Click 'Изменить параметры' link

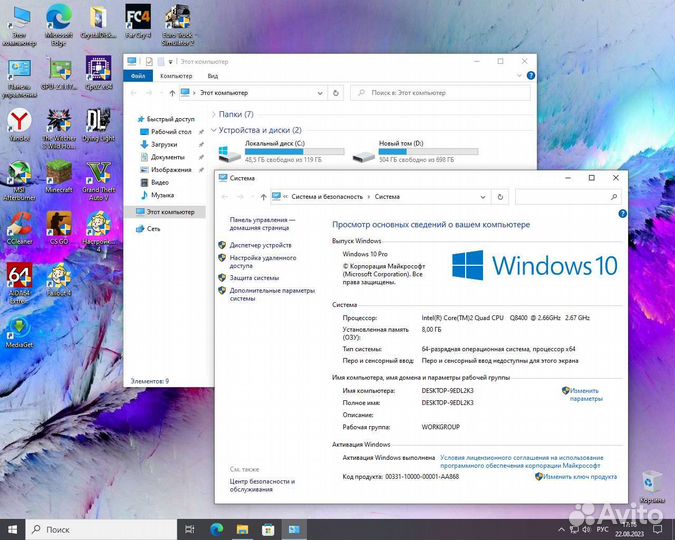point(585,394)
